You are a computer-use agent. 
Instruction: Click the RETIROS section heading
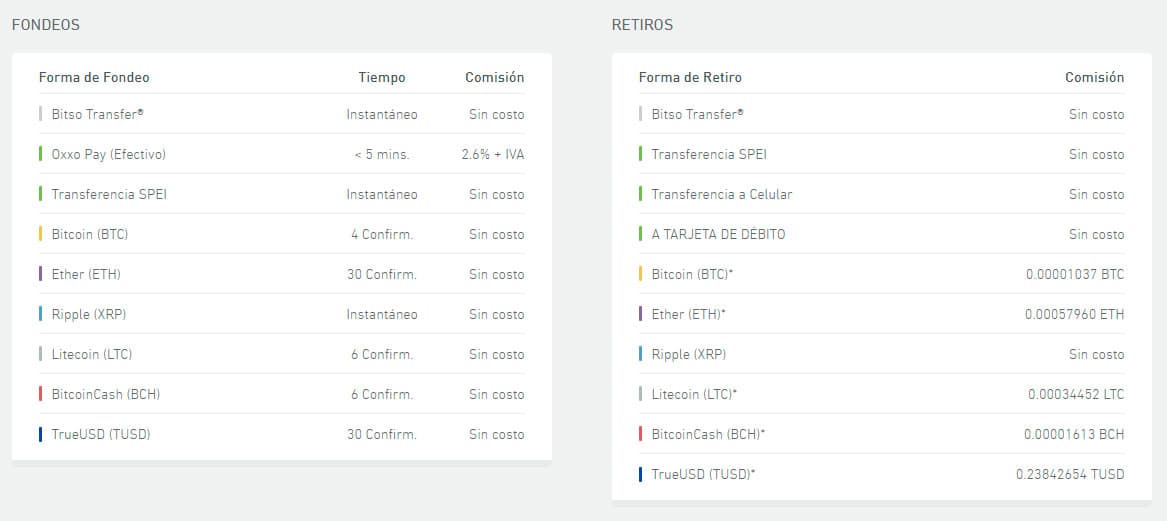click(x=642, y=25)
